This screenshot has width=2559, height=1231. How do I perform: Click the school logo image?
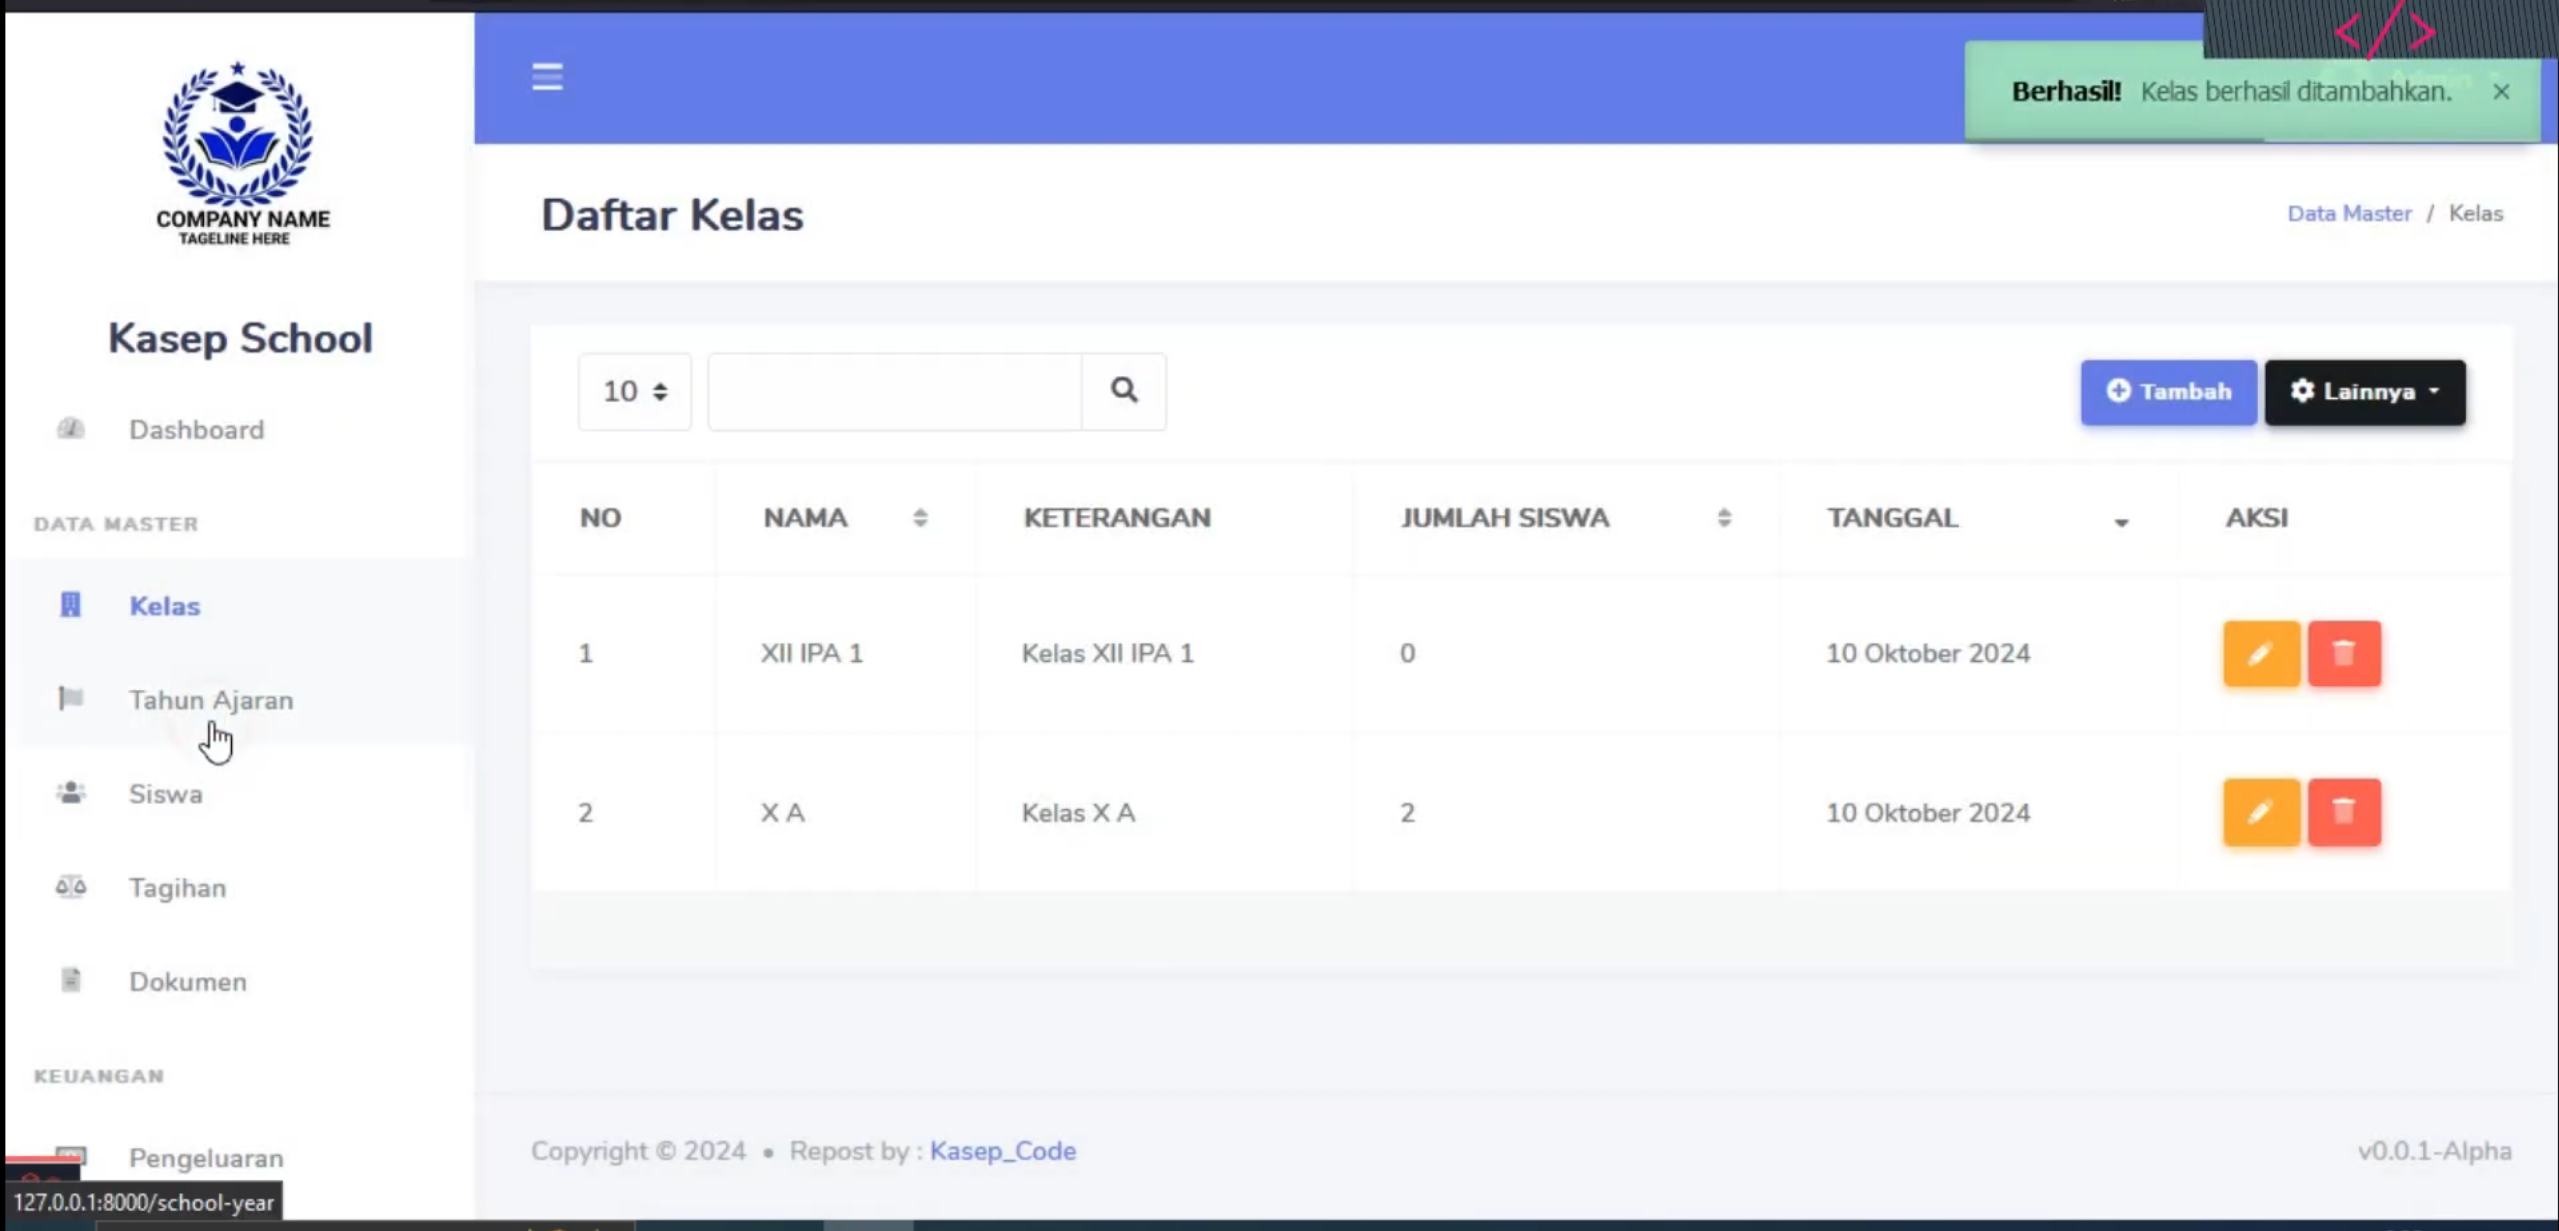240,153
